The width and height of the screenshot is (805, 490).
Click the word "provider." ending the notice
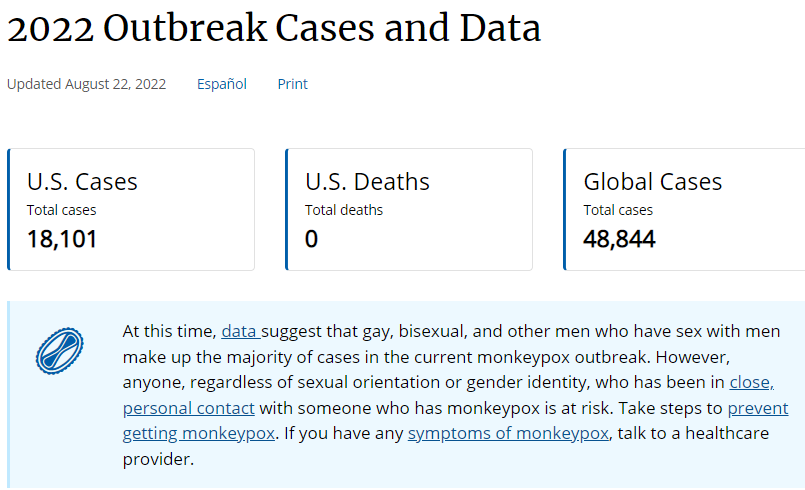pyautogui.click(x=158, y=459)
